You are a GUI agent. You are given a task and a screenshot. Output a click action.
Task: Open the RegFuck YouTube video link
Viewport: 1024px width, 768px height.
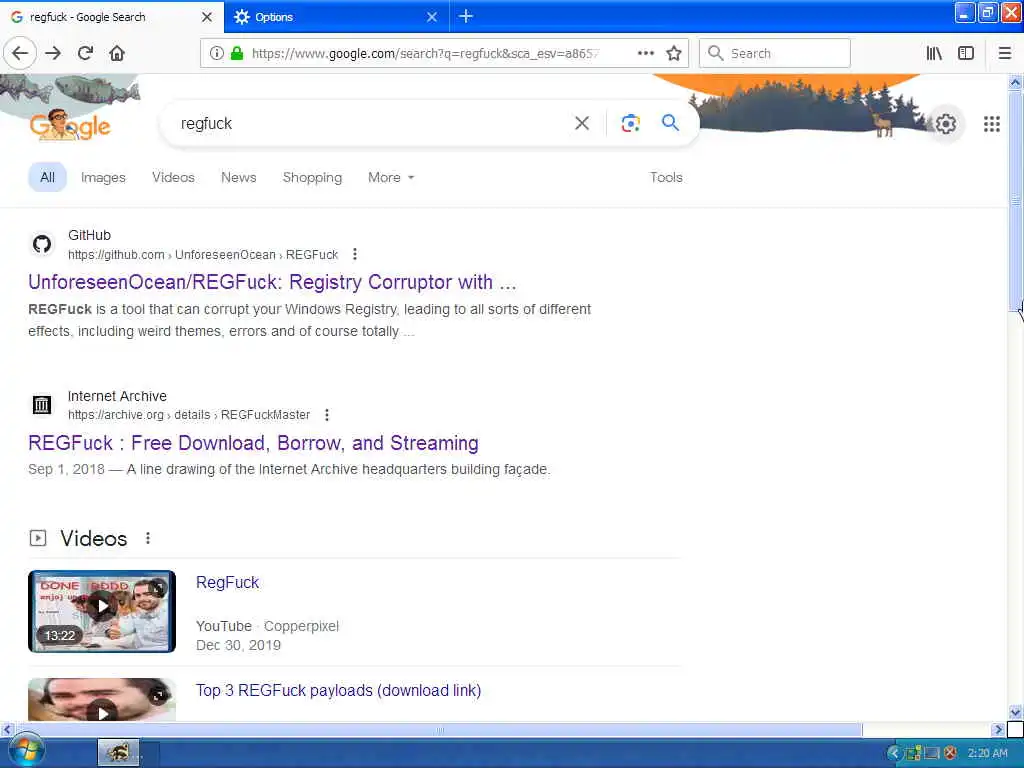click(x=227, y=583)
